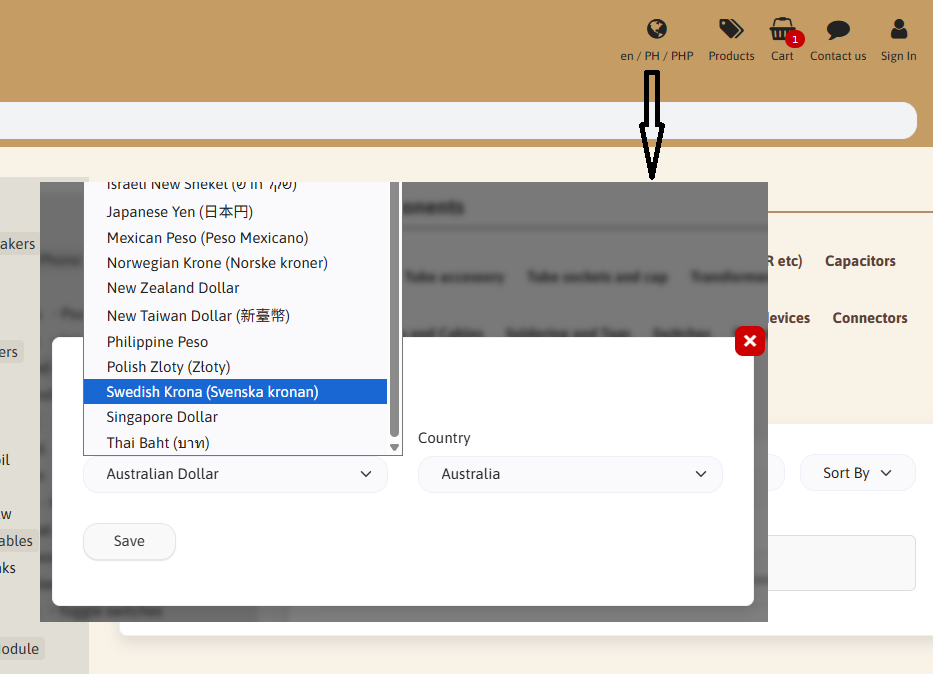Viewport: 933px width, 674px height.
Task: Open the Sort By dropdown
Action: pos(857,473)
